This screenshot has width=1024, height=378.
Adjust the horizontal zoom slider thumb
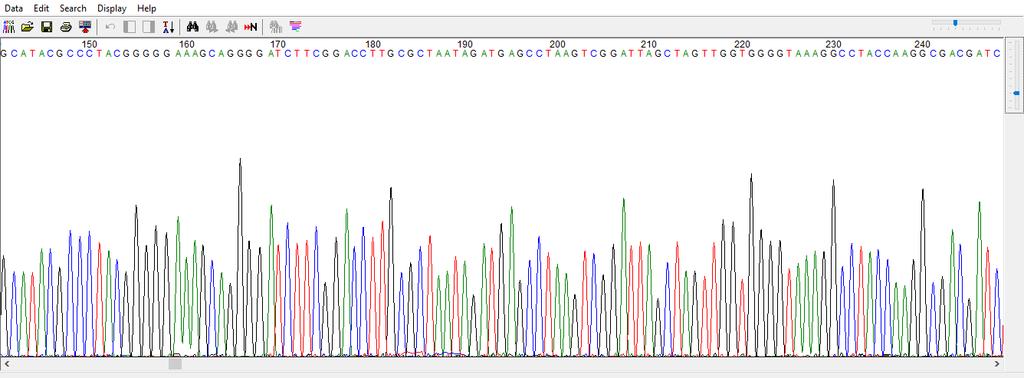tap(955, 23)
